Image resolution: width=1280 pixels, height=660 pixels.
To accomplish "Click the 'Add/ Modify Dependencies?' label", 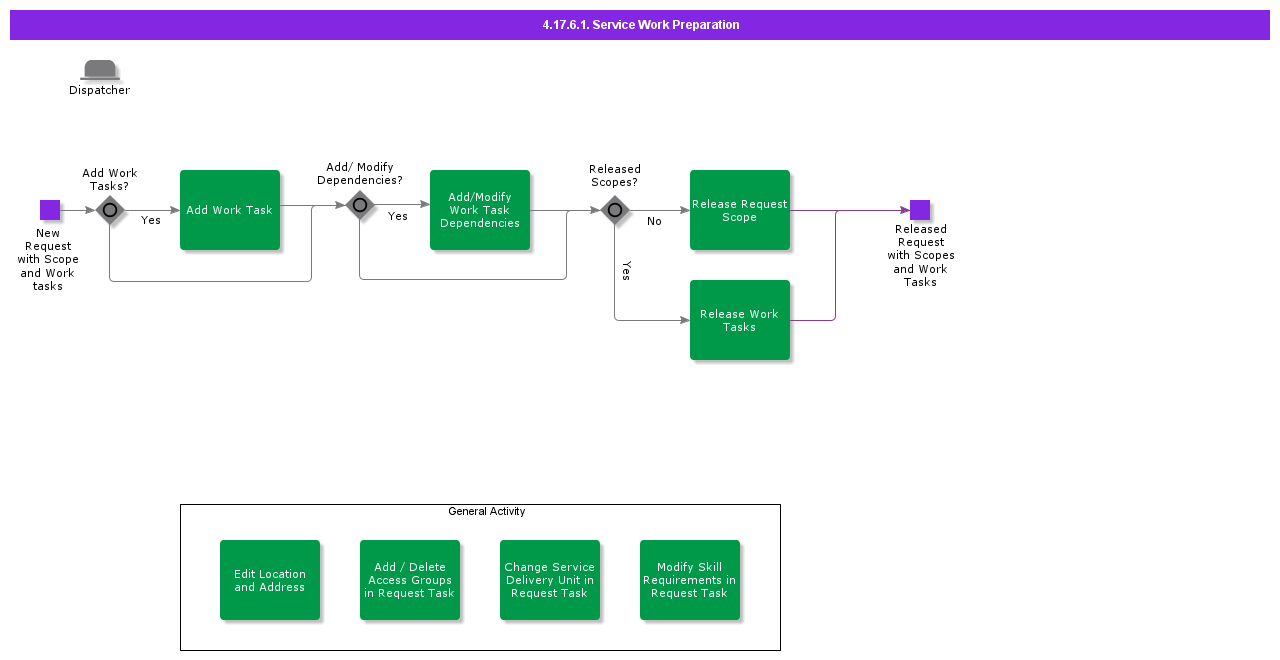I will click(x=360, y=174).
